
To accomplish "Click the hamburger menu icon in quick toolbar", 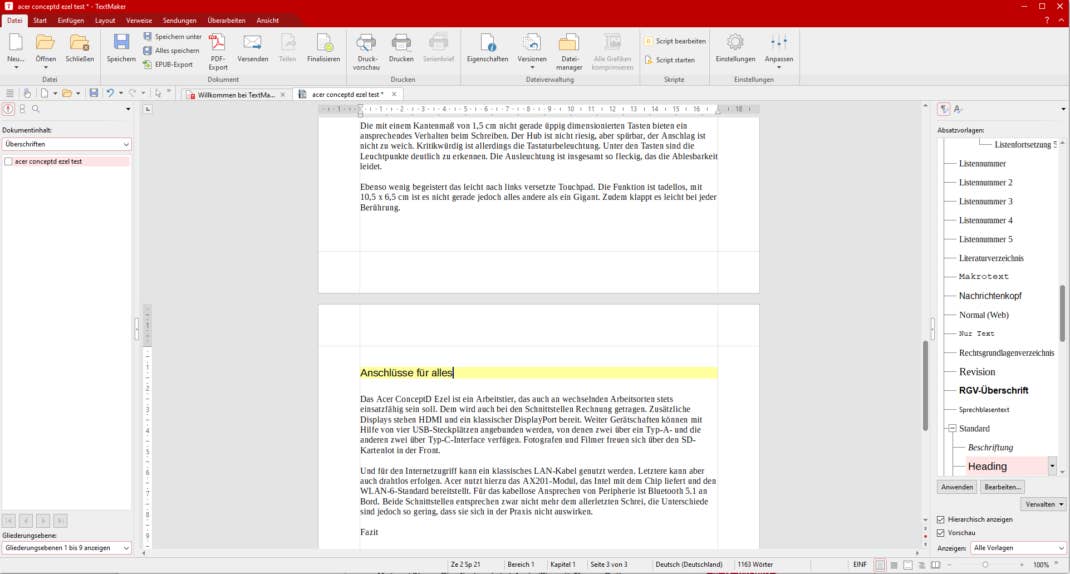I will pos(10,94).
